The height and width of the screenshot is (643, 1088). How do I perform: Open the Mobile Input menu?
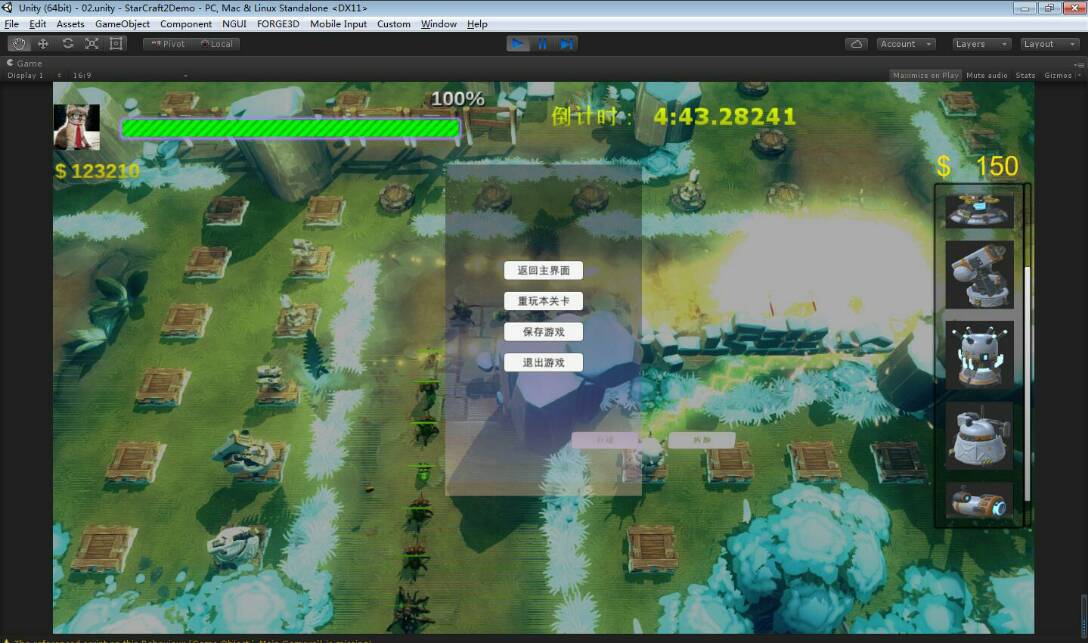click(x=338, y=24)
